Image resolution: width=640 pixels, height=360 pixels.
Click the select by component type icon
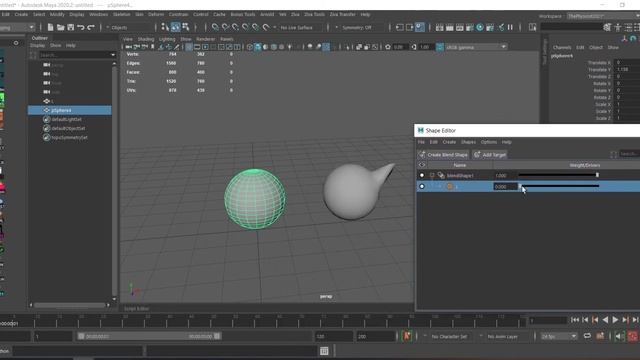(186, 27)
